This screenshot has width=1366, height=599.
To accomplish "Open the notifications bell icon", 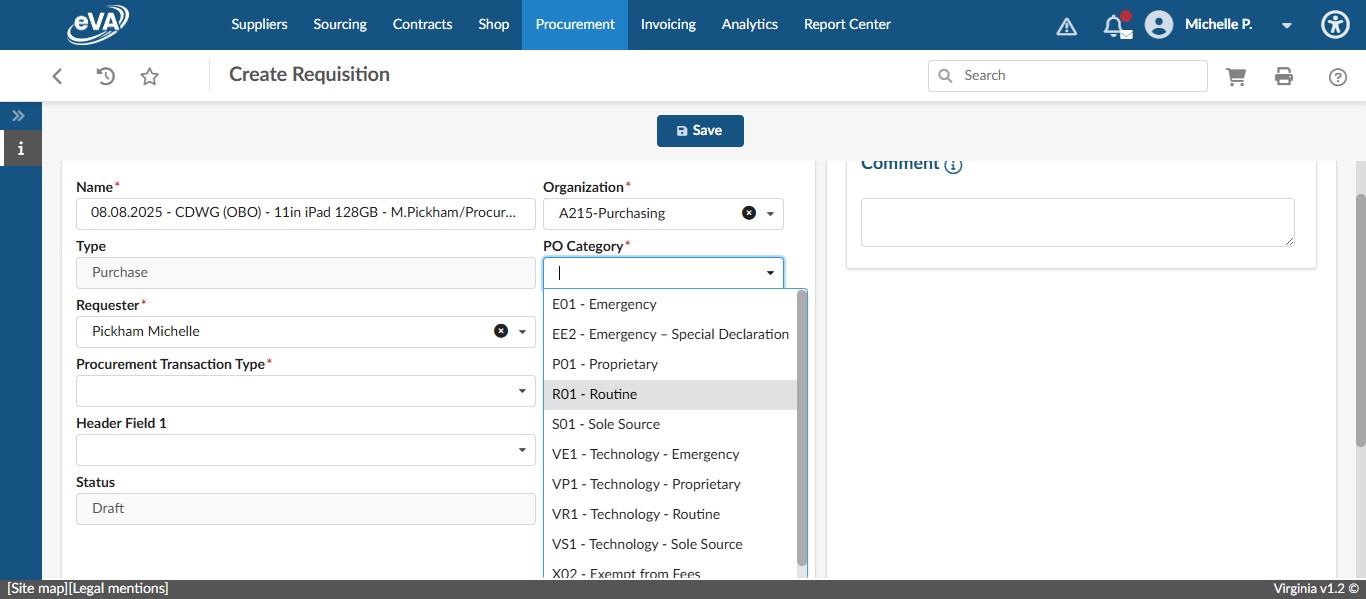I will (1114, 26).
